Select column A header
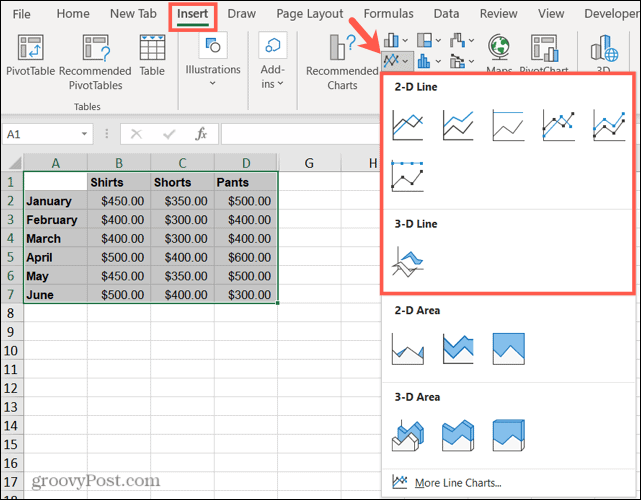Image resolution: width=641 pixels, height=500 pixels. 56,163
